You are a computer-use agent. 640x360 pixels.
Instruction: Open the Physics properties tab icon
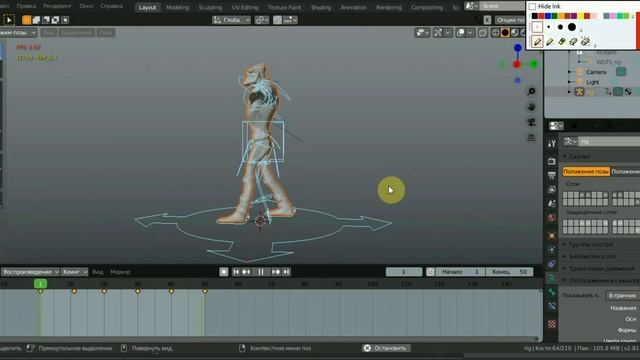[552, 250]
